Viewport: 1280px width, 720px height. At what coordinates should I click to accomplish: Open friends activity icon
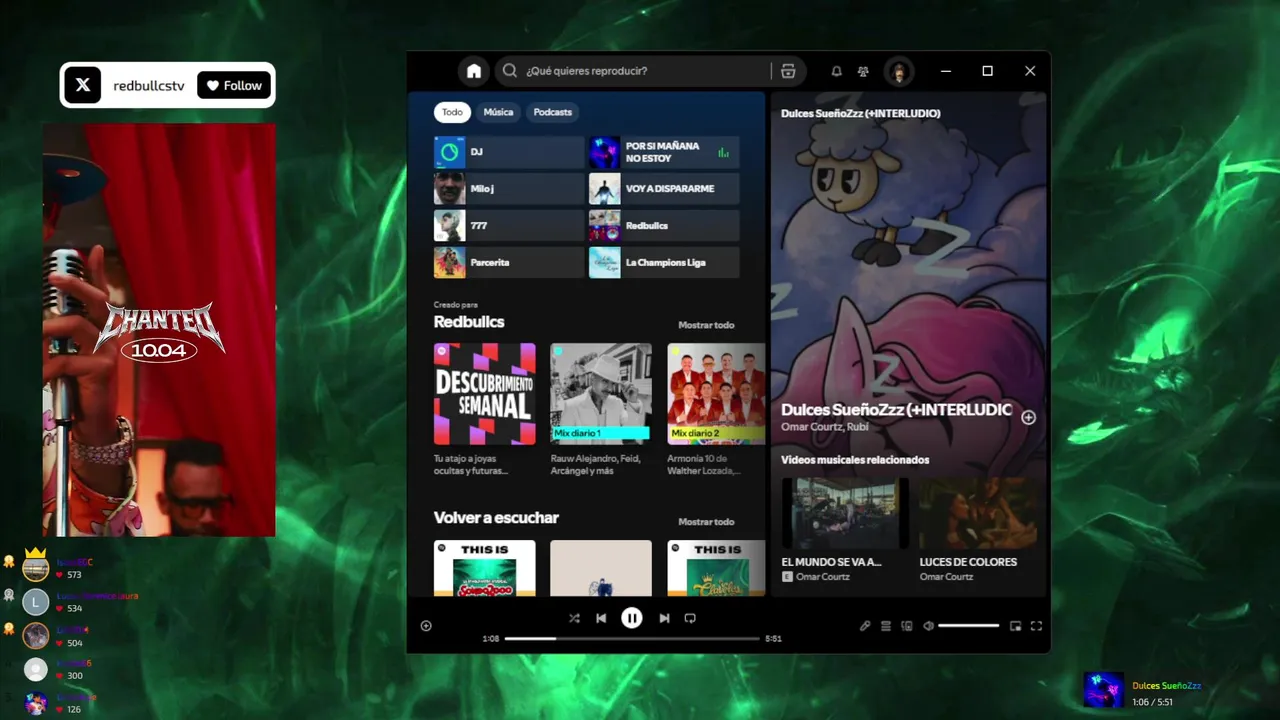[863, 71]
